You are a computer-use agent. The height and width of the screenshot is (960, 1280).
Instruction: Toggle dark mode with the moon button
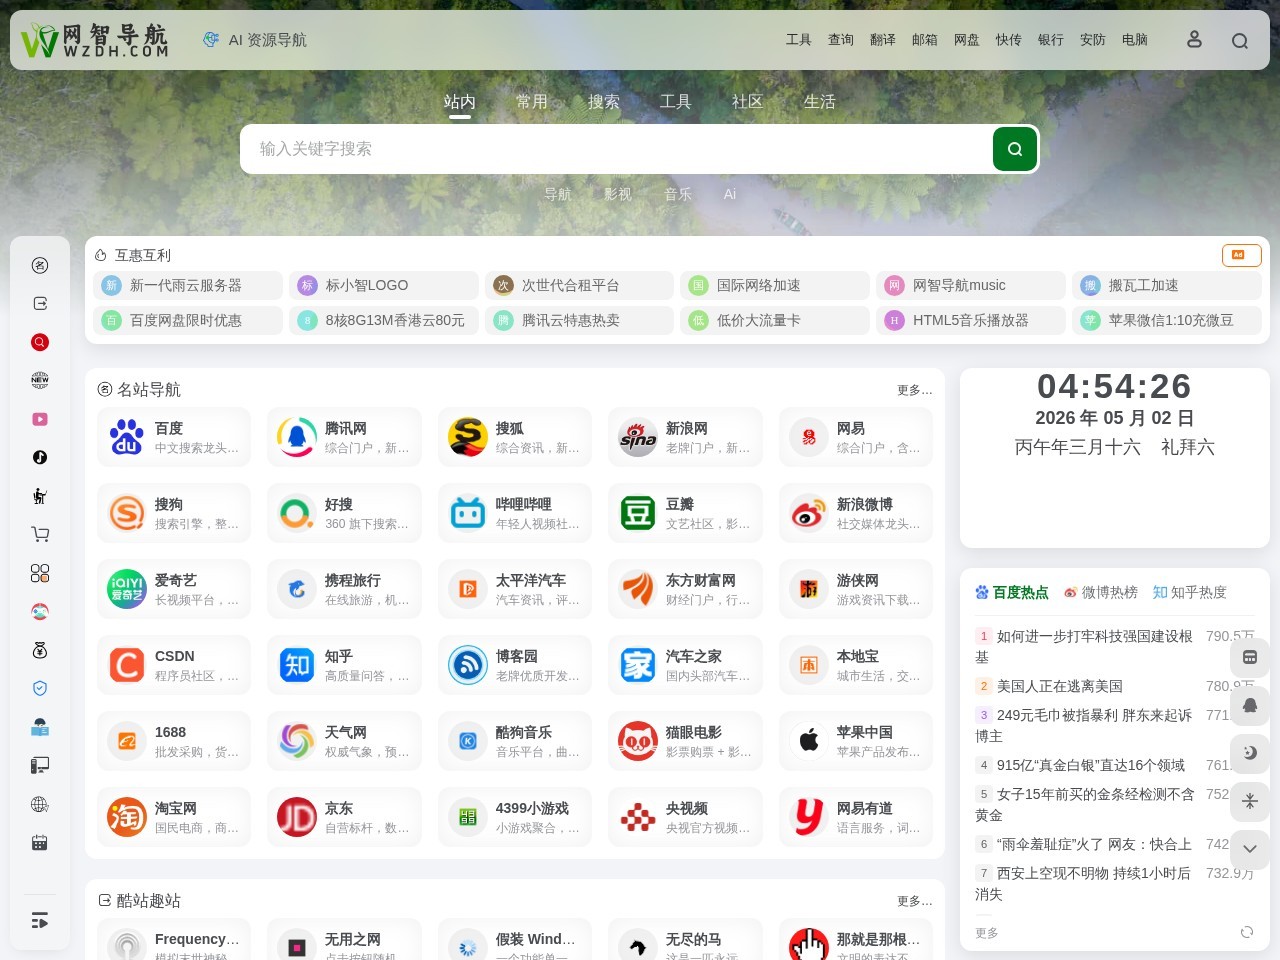pyautogui.click(x=1250, y=753)
